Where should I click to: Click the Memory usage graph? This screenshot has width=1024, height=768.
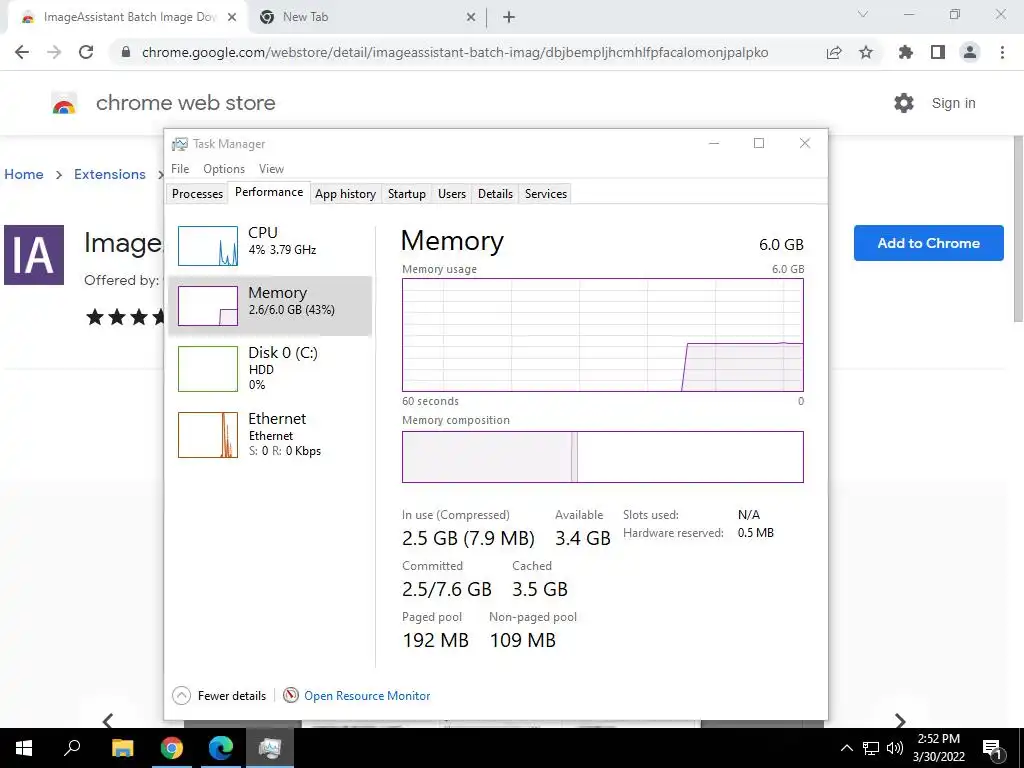(603, 335)
